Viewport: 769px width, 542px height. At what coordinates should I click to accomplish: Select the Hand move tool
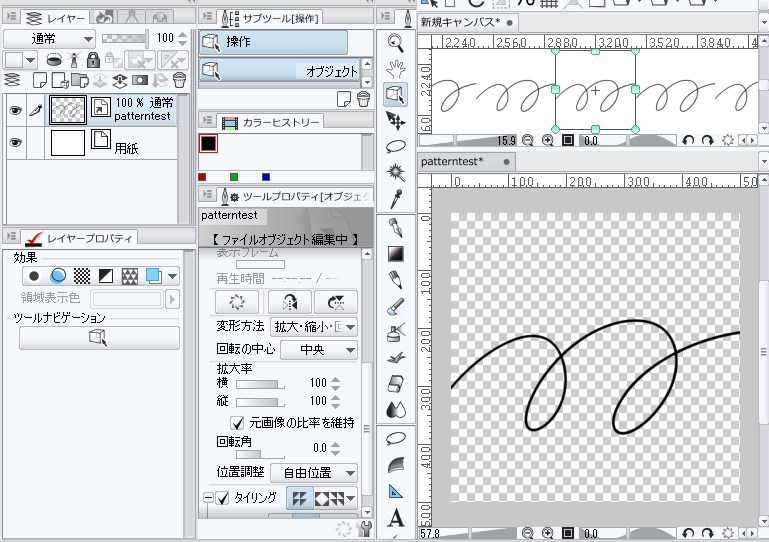(395, 69)
